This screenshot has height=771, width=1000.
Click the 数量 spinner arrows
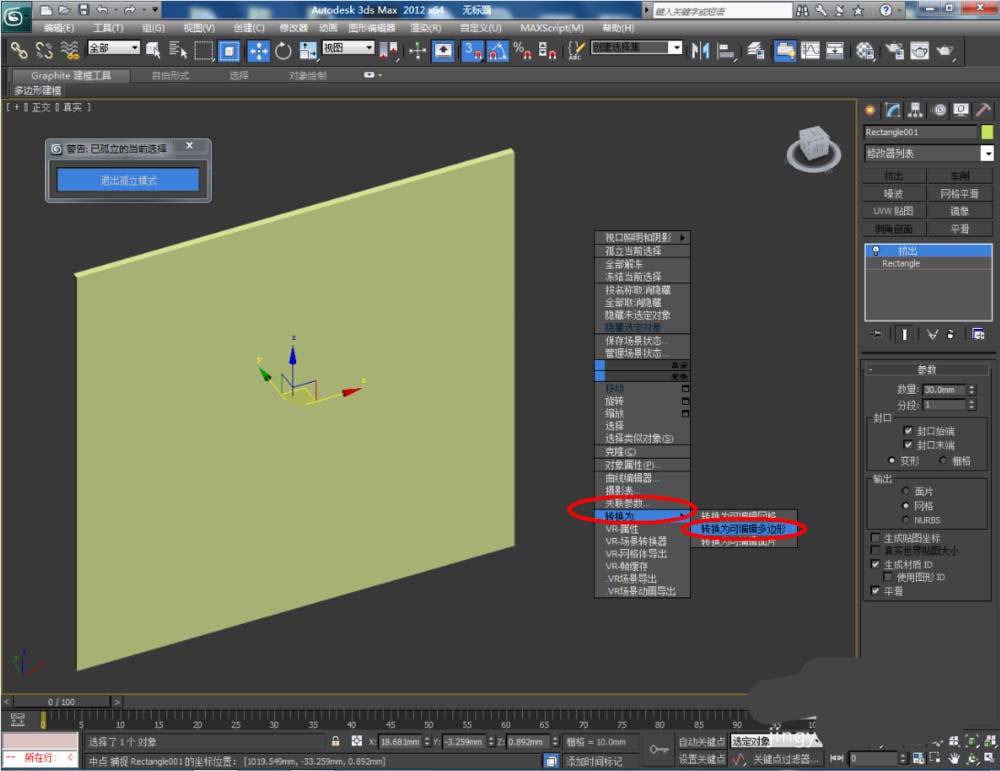point(972,390)
